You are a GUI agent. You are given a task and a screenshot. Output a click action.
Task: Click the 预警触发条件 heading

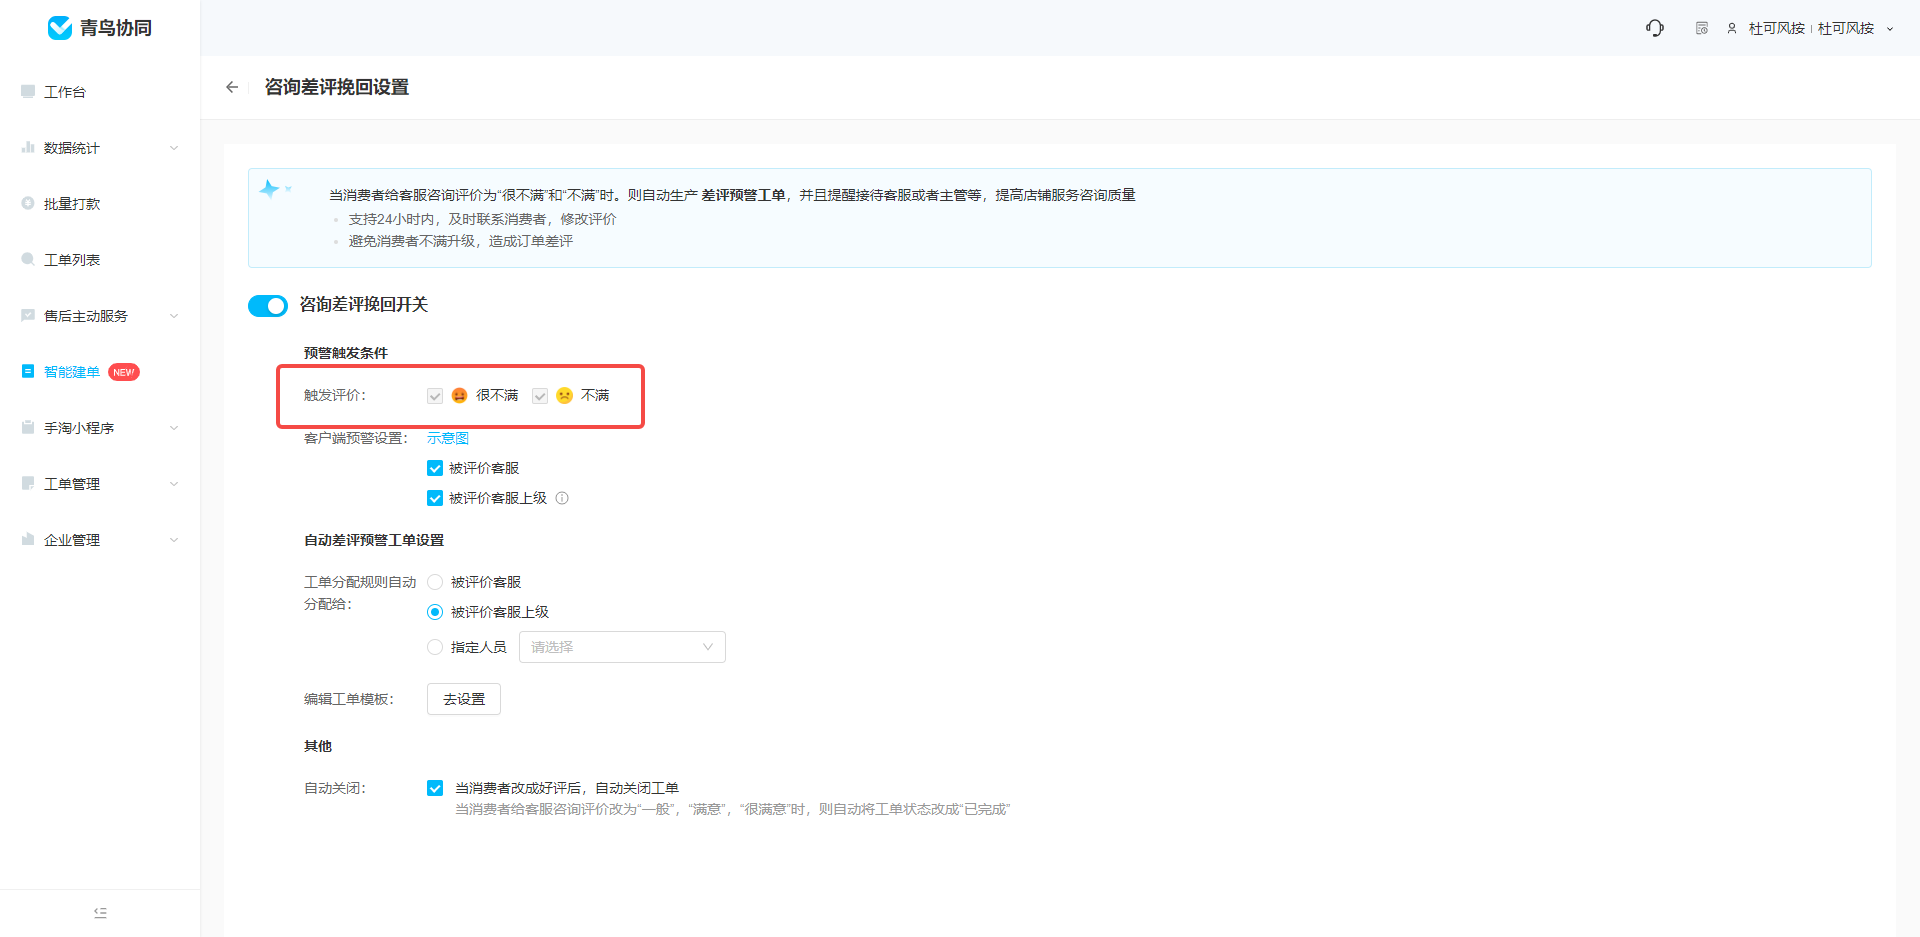point(346,353)
